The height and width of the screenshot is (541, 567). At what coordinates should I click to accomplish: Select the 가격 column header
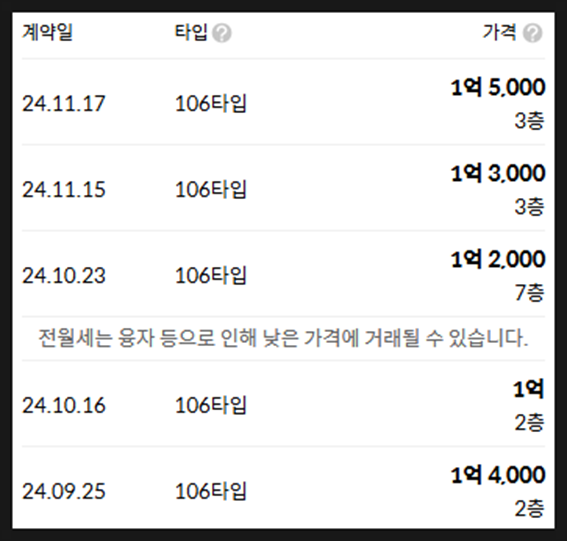pos(499,32)
